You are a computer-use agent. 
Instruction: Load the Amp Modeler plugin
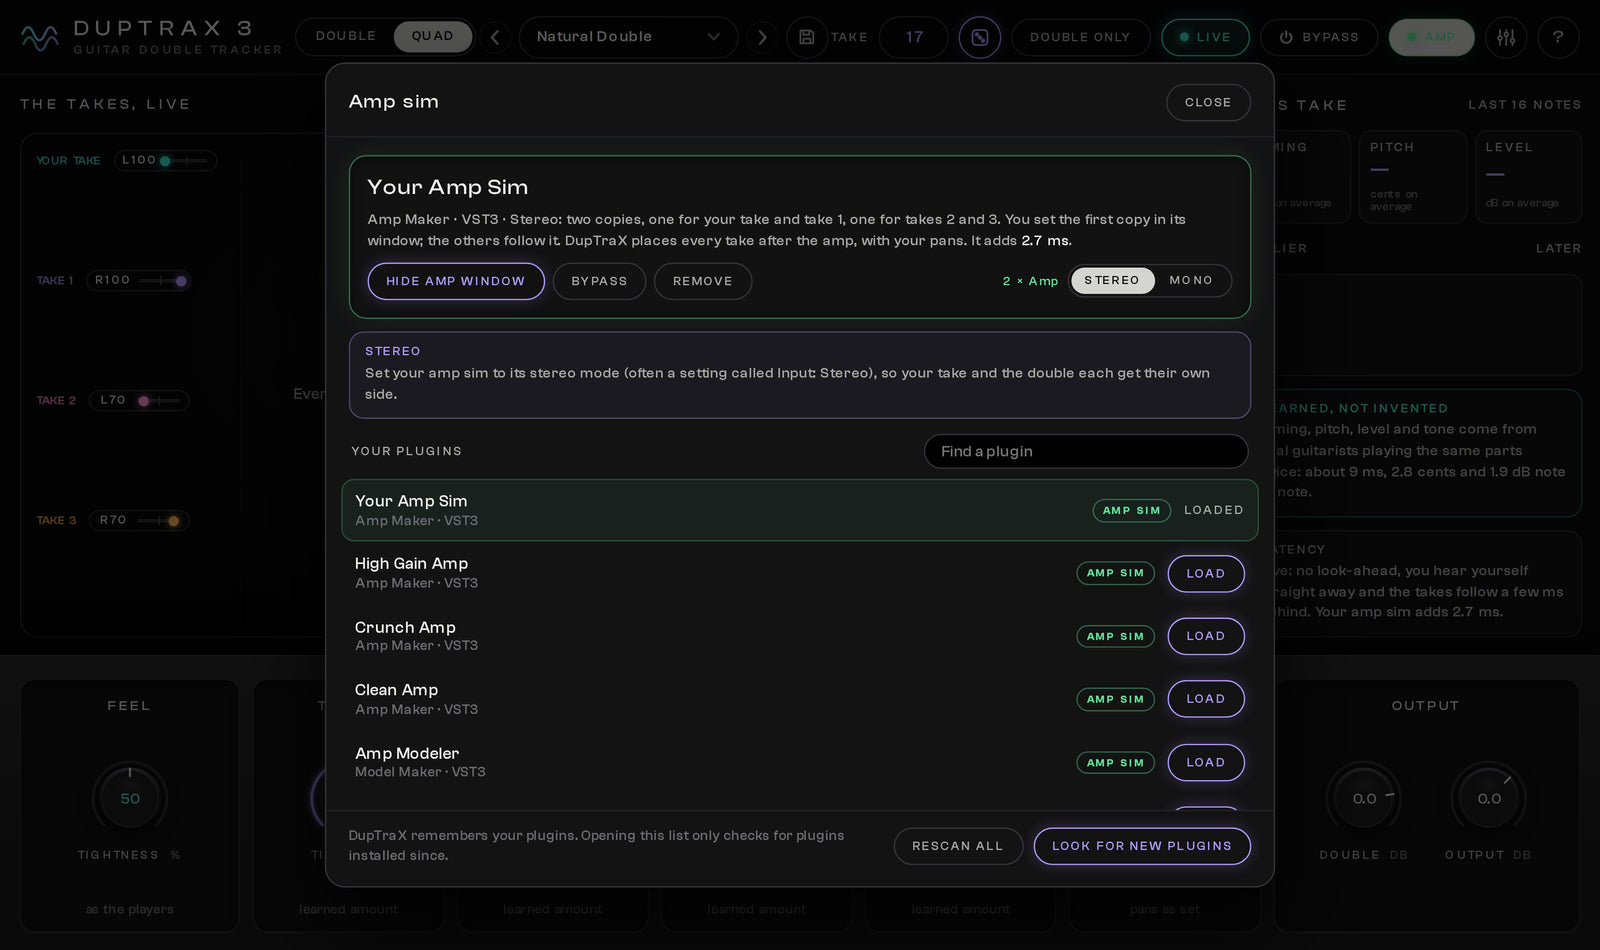tap(1206, 762)
